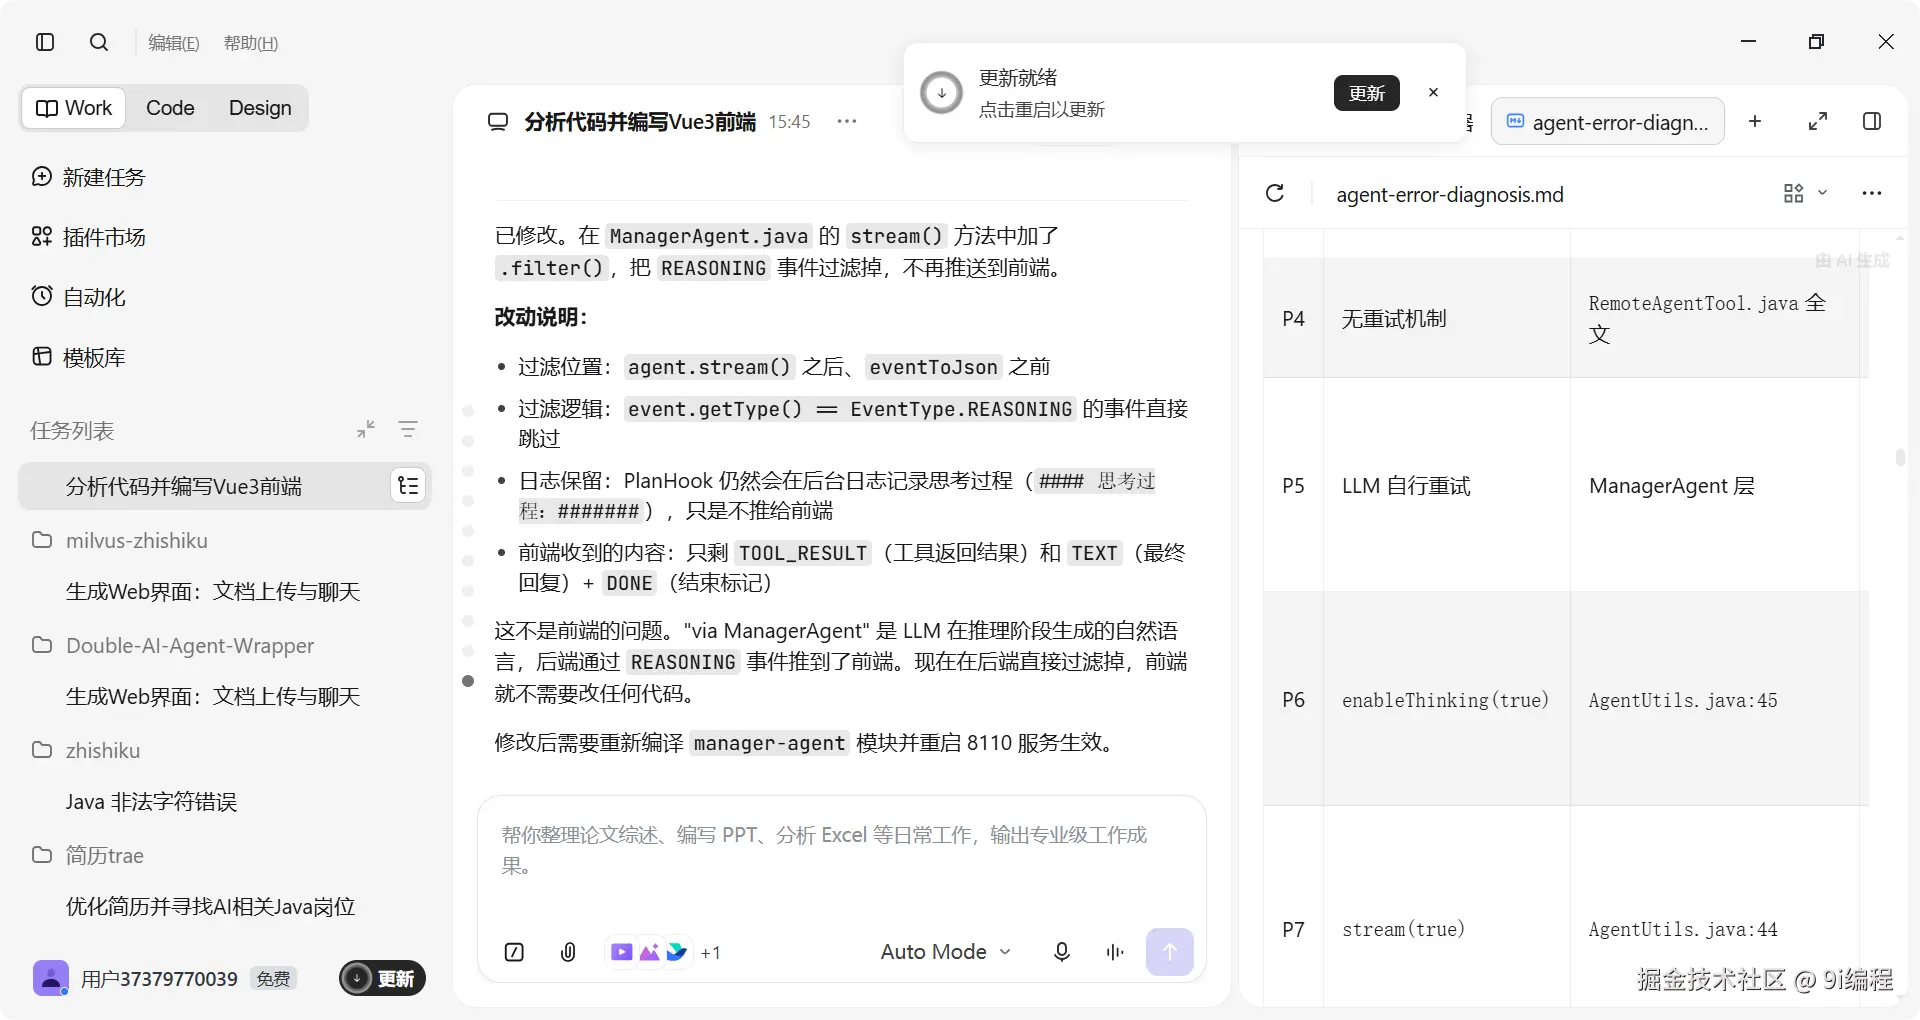Screen dimensions: 1920x1020
Task: Switch to the Code tab
Action: point(170,108)
